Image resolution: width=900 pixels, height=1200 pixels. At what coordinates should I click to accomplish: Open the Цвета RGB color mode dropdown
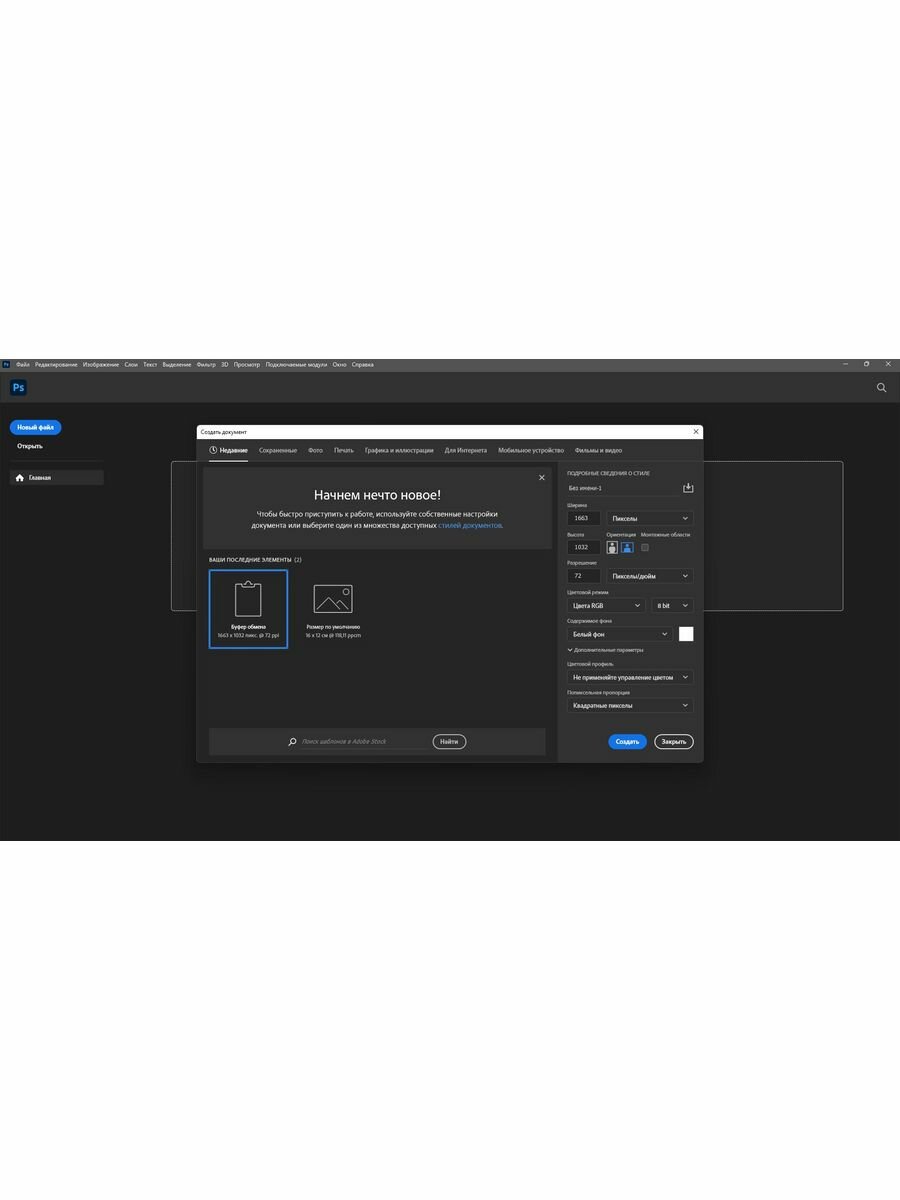pos(606,606)
